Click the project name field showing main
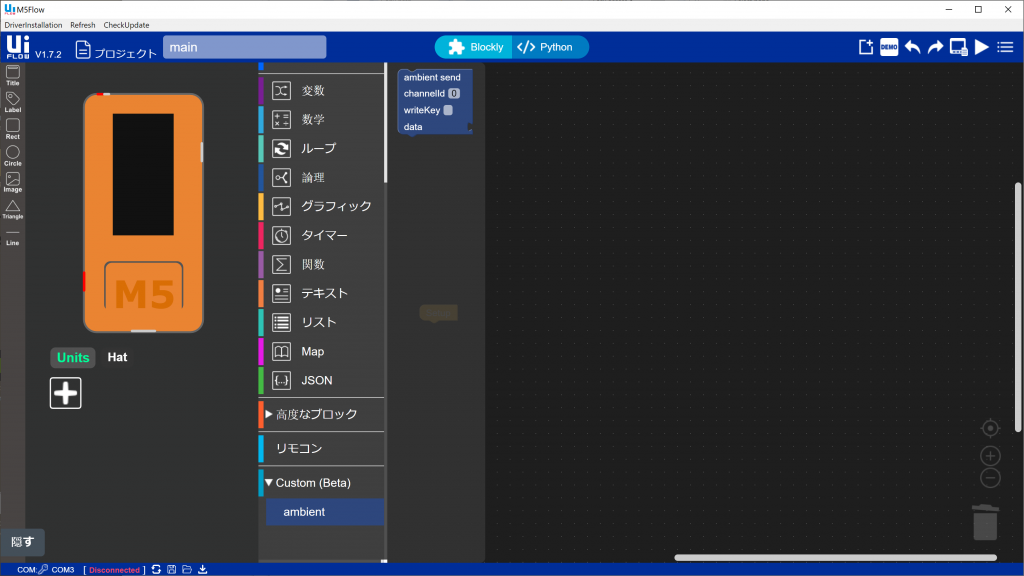Screen dimensions: 1024x576 243,46
